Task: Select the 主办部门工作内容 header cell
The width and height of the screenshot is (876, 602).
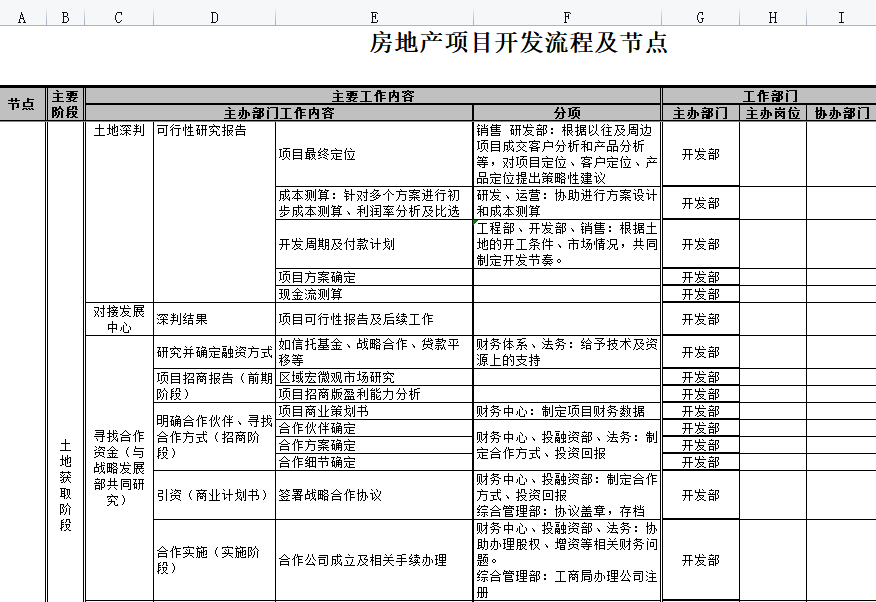Action: click(x=279, y=113)
